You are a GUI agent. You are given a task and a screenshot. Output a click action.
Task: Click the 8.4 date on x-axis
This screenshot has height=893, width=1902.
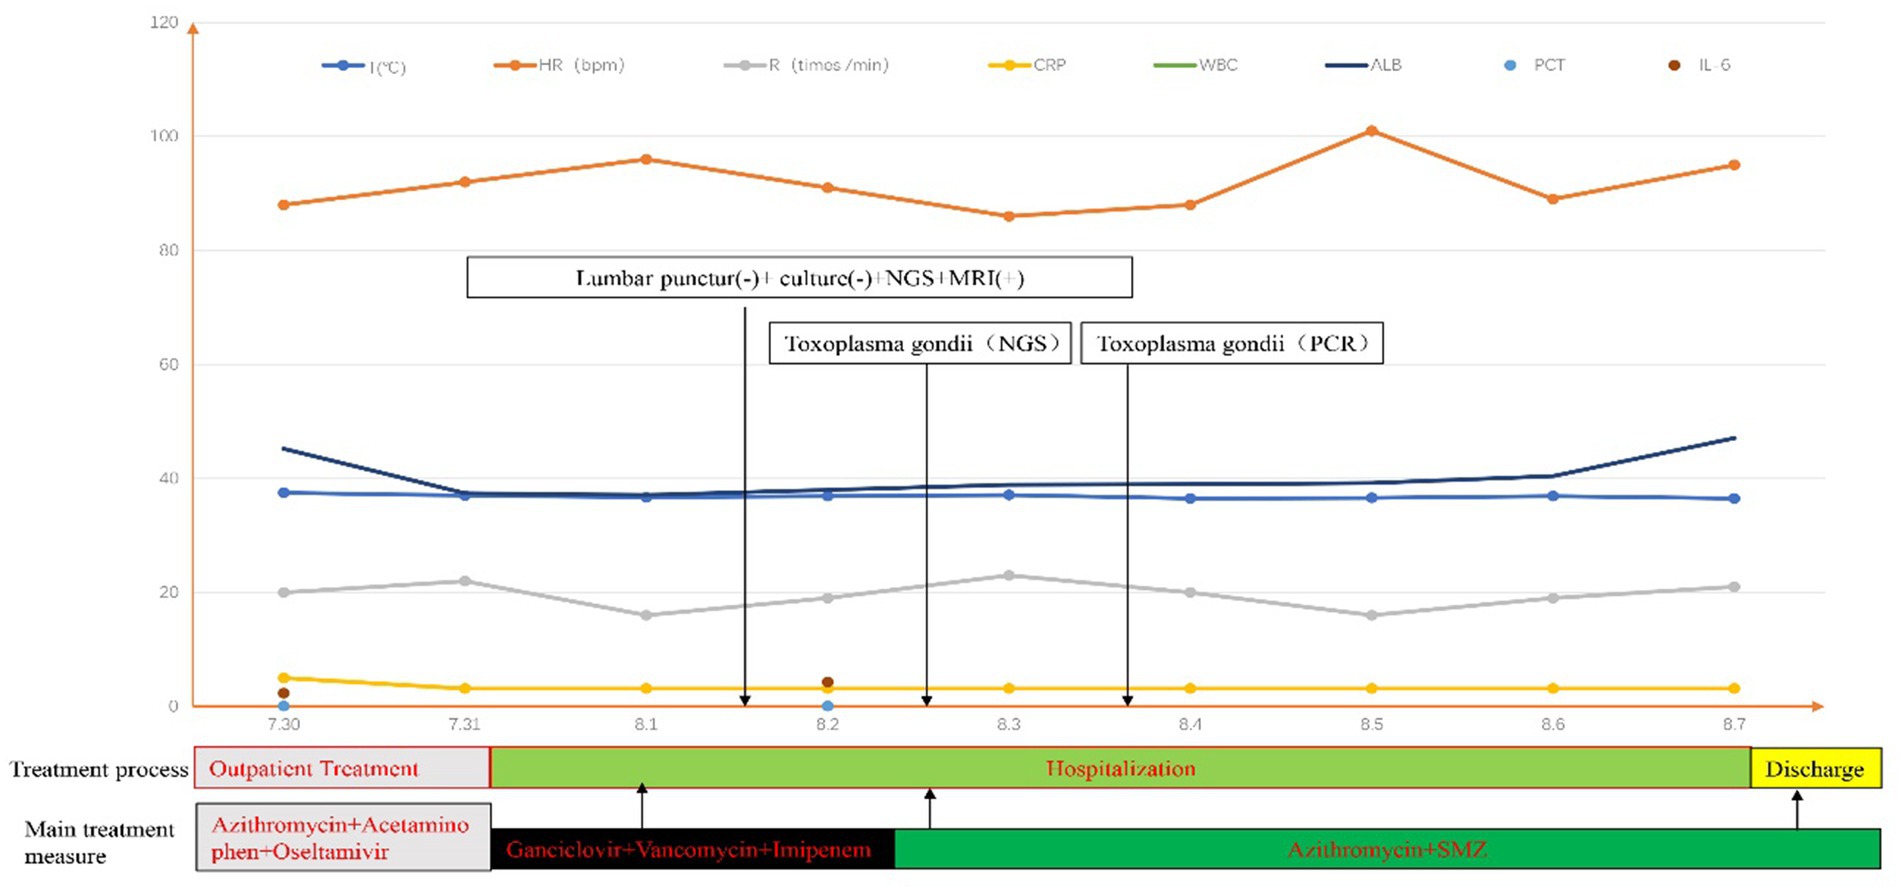click(1190, 724)
